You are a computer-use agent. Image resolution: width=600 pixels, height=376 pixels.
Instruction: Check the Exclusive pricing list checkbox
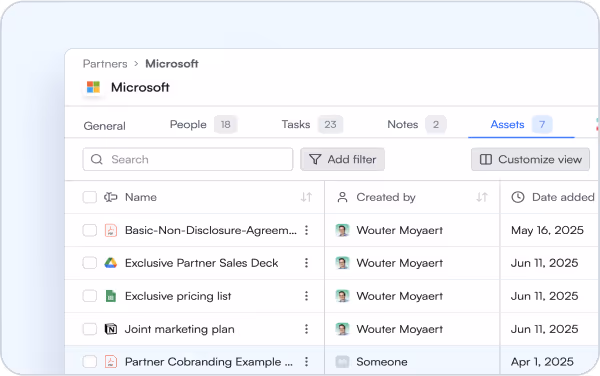(90, 296)
